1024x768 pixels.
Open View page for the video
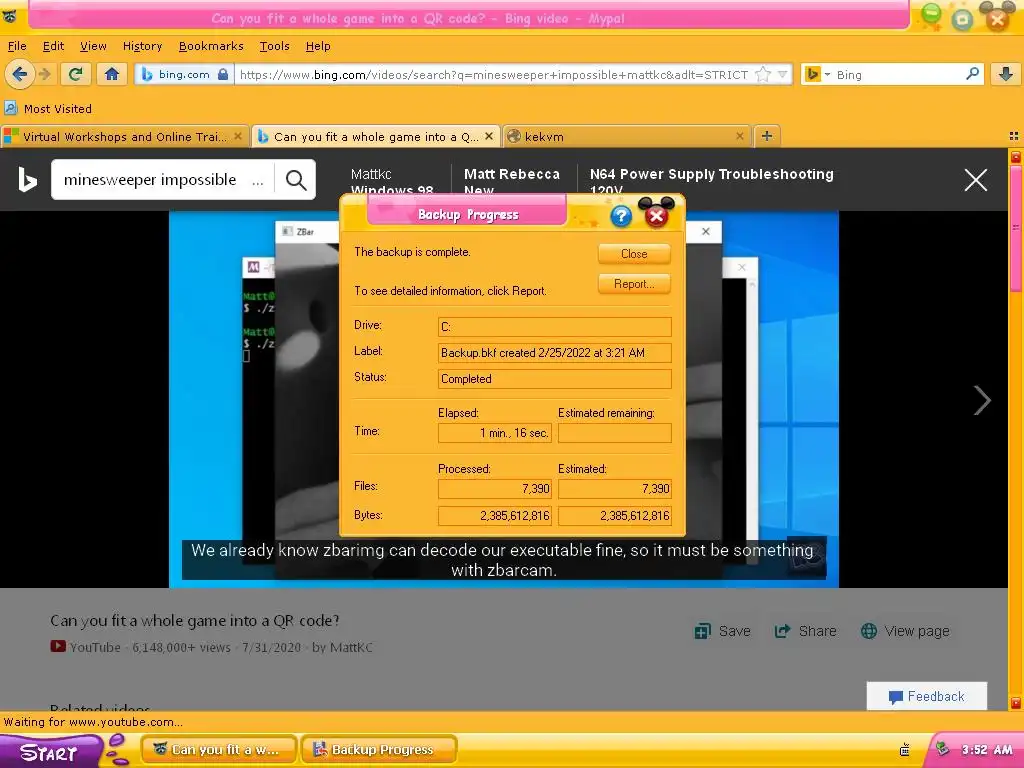(x=905, y=631)
